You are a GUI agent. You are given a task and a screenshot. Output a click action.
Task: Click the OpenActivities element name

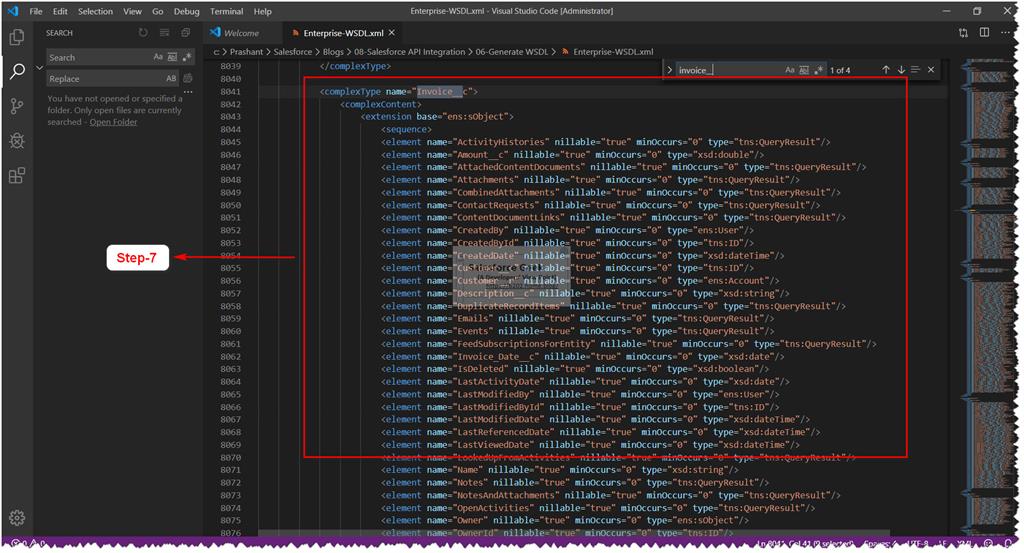(491, 508)
